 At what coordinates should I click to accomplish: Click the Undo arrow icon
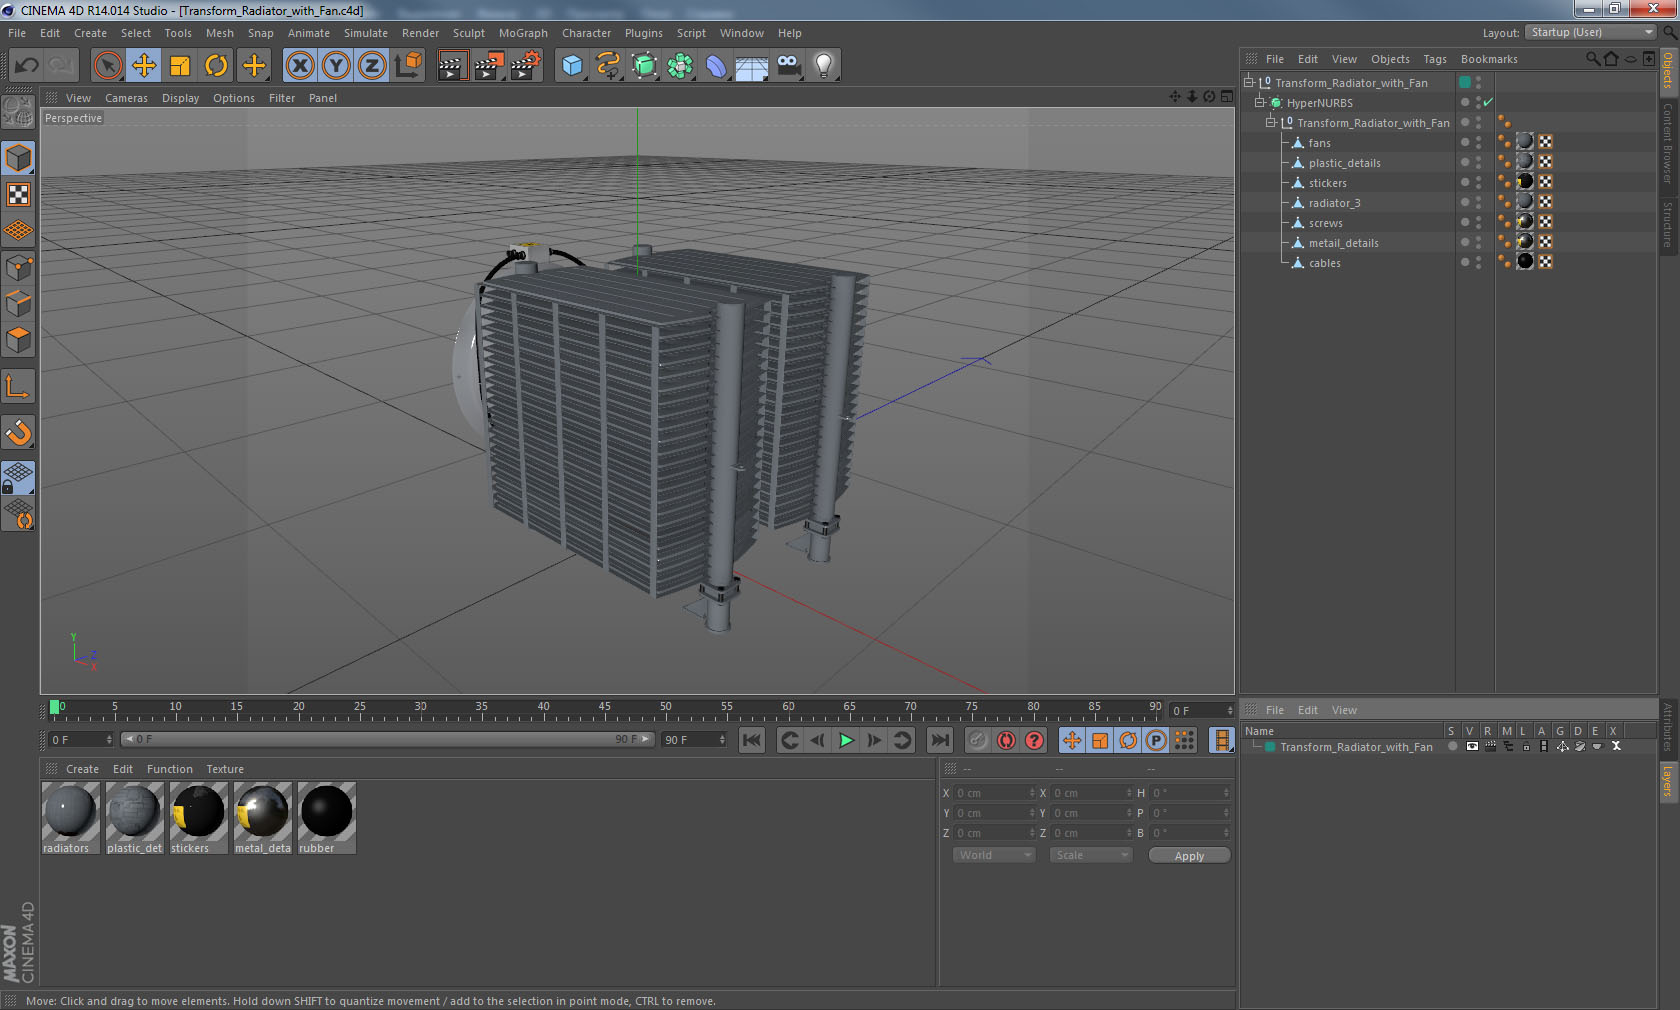coord(27,66)
